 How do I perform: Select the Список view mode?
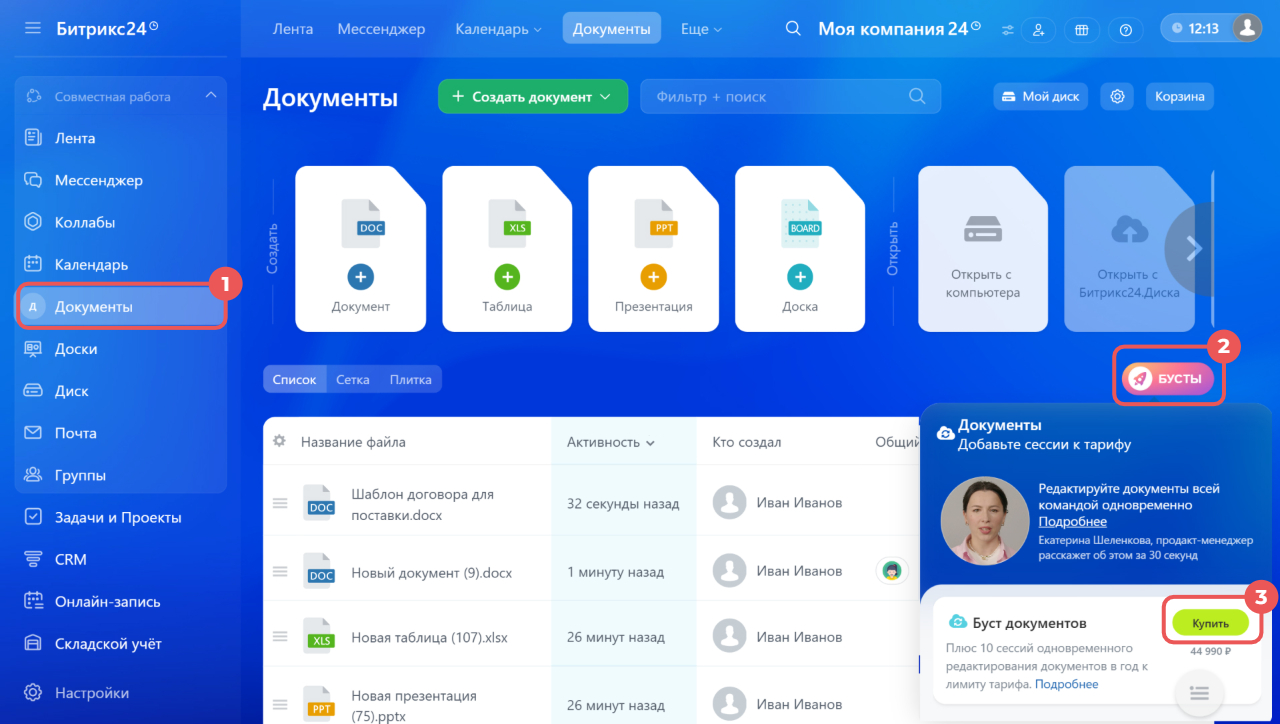coord(294,380)
